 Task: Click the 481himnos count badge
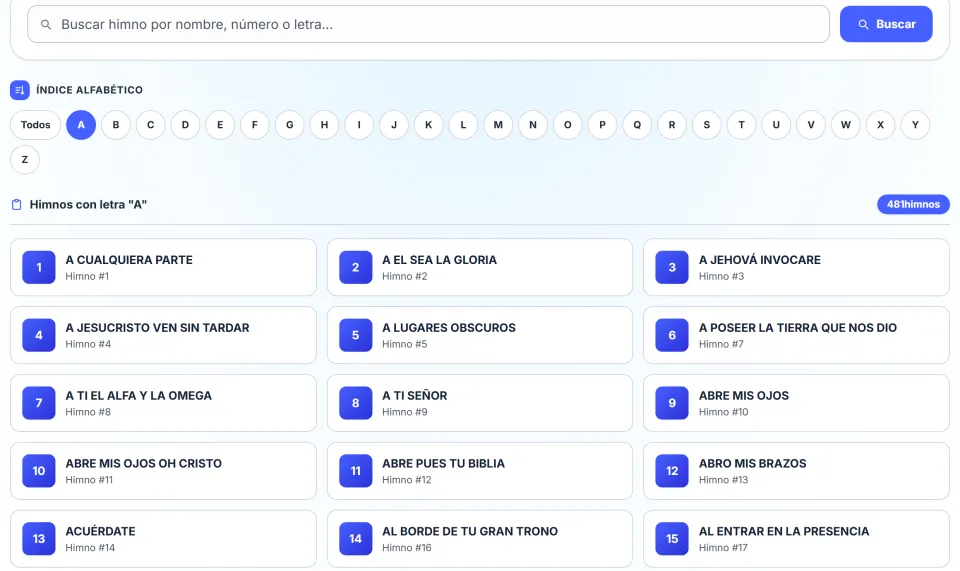(913, 204)
